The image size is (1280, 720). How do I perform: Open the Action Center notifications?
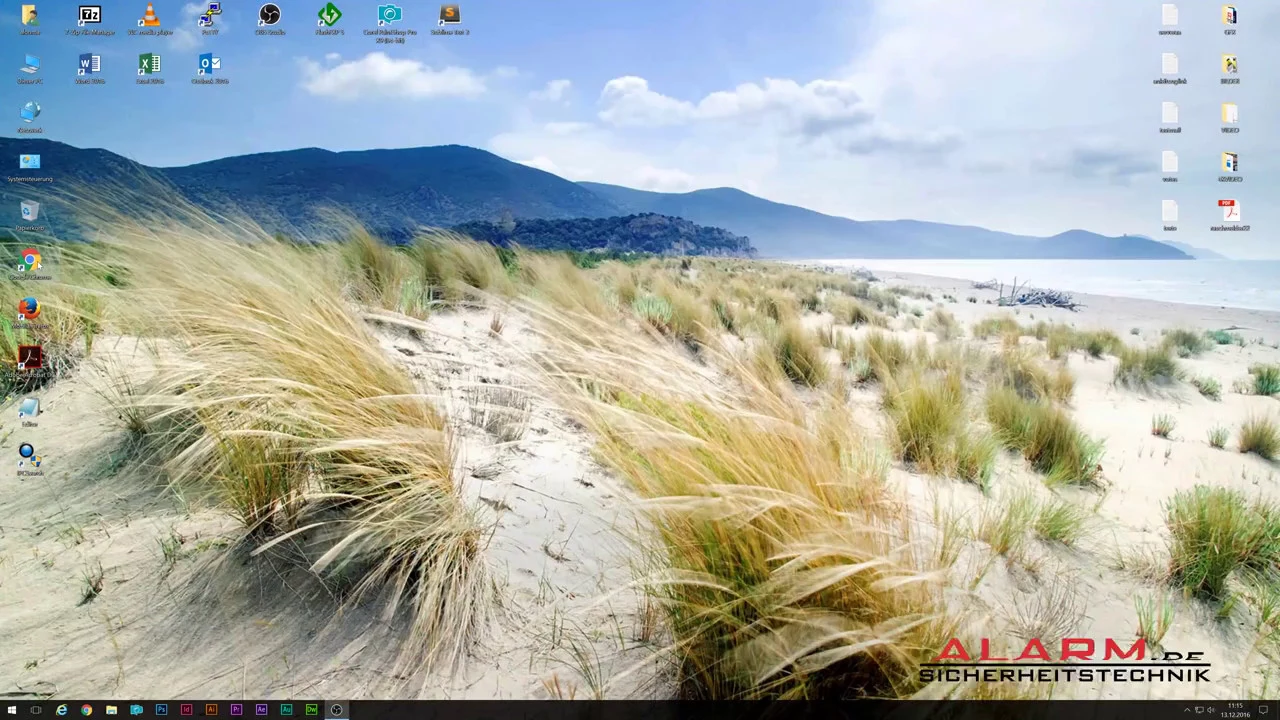click(x=1263, y=710)
